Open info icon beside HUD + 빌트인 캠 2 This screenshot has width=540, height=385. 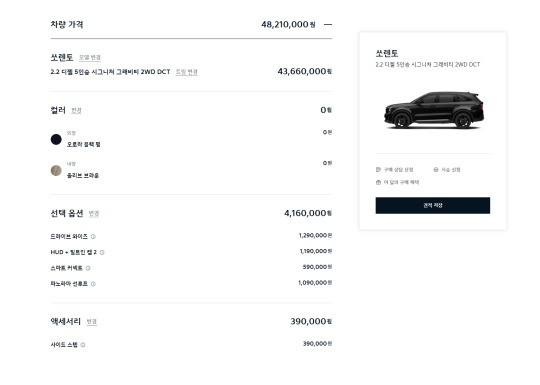coord(102,252)
